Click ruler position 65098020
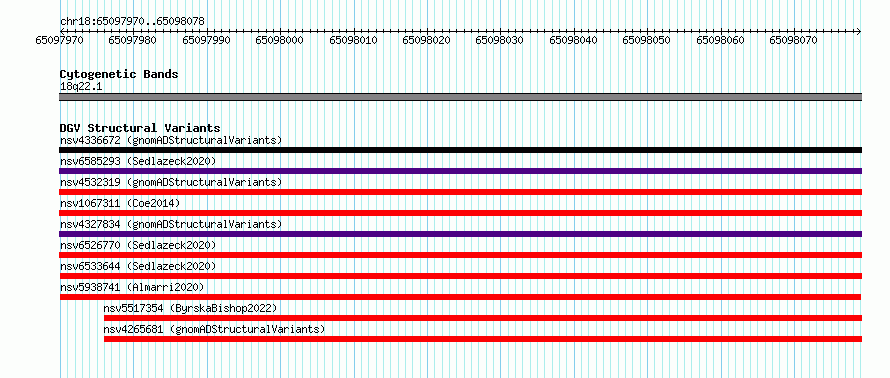 coord(426,40)
